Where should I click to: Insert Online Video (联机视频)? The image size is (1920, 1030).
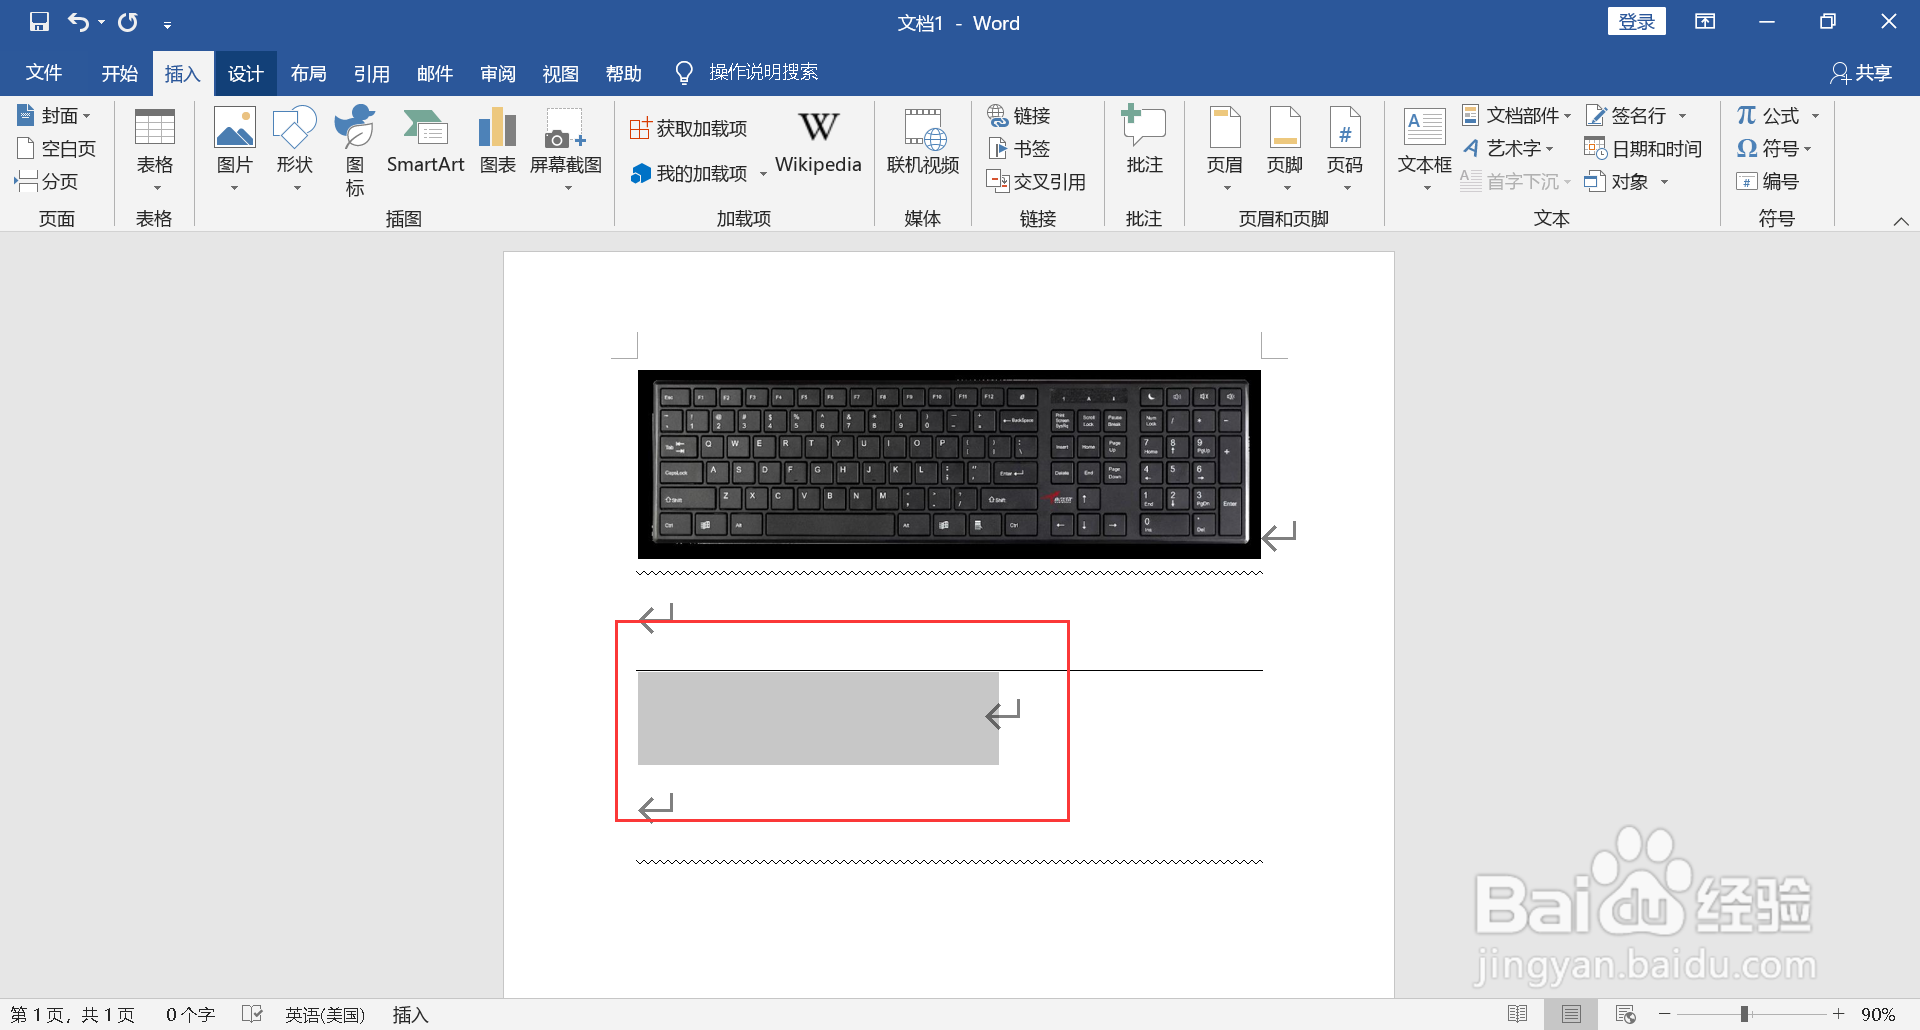pos(923,142)
